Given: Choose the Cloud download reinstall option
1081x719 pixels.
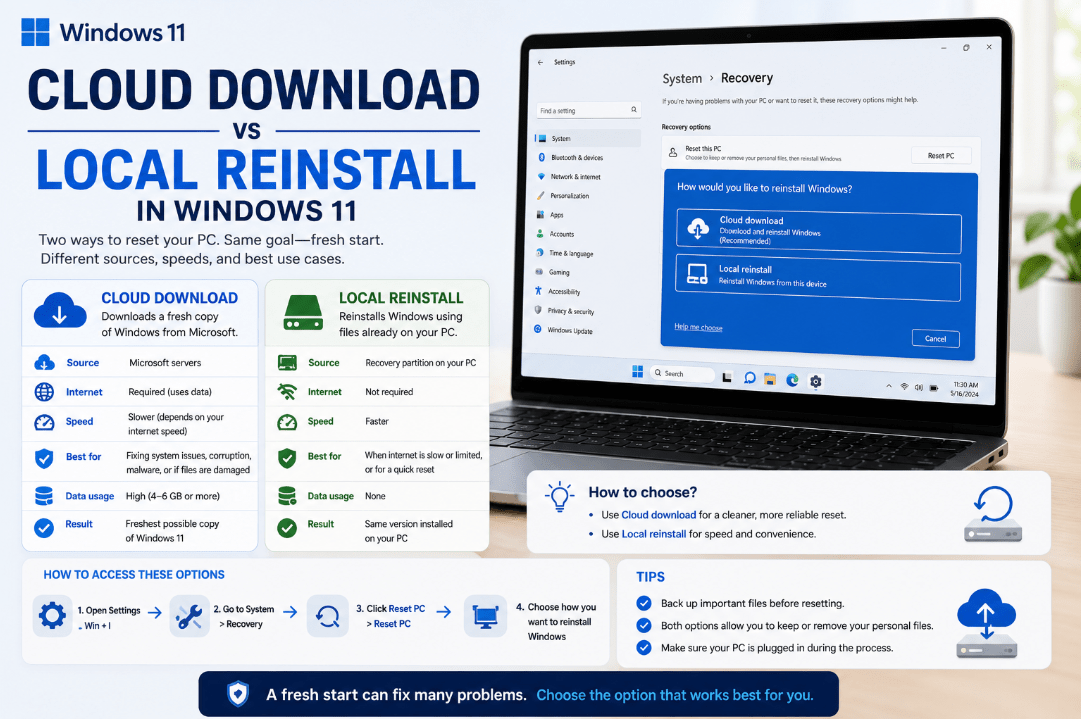Looking at the screenshot, I should [x=818, y=231].
